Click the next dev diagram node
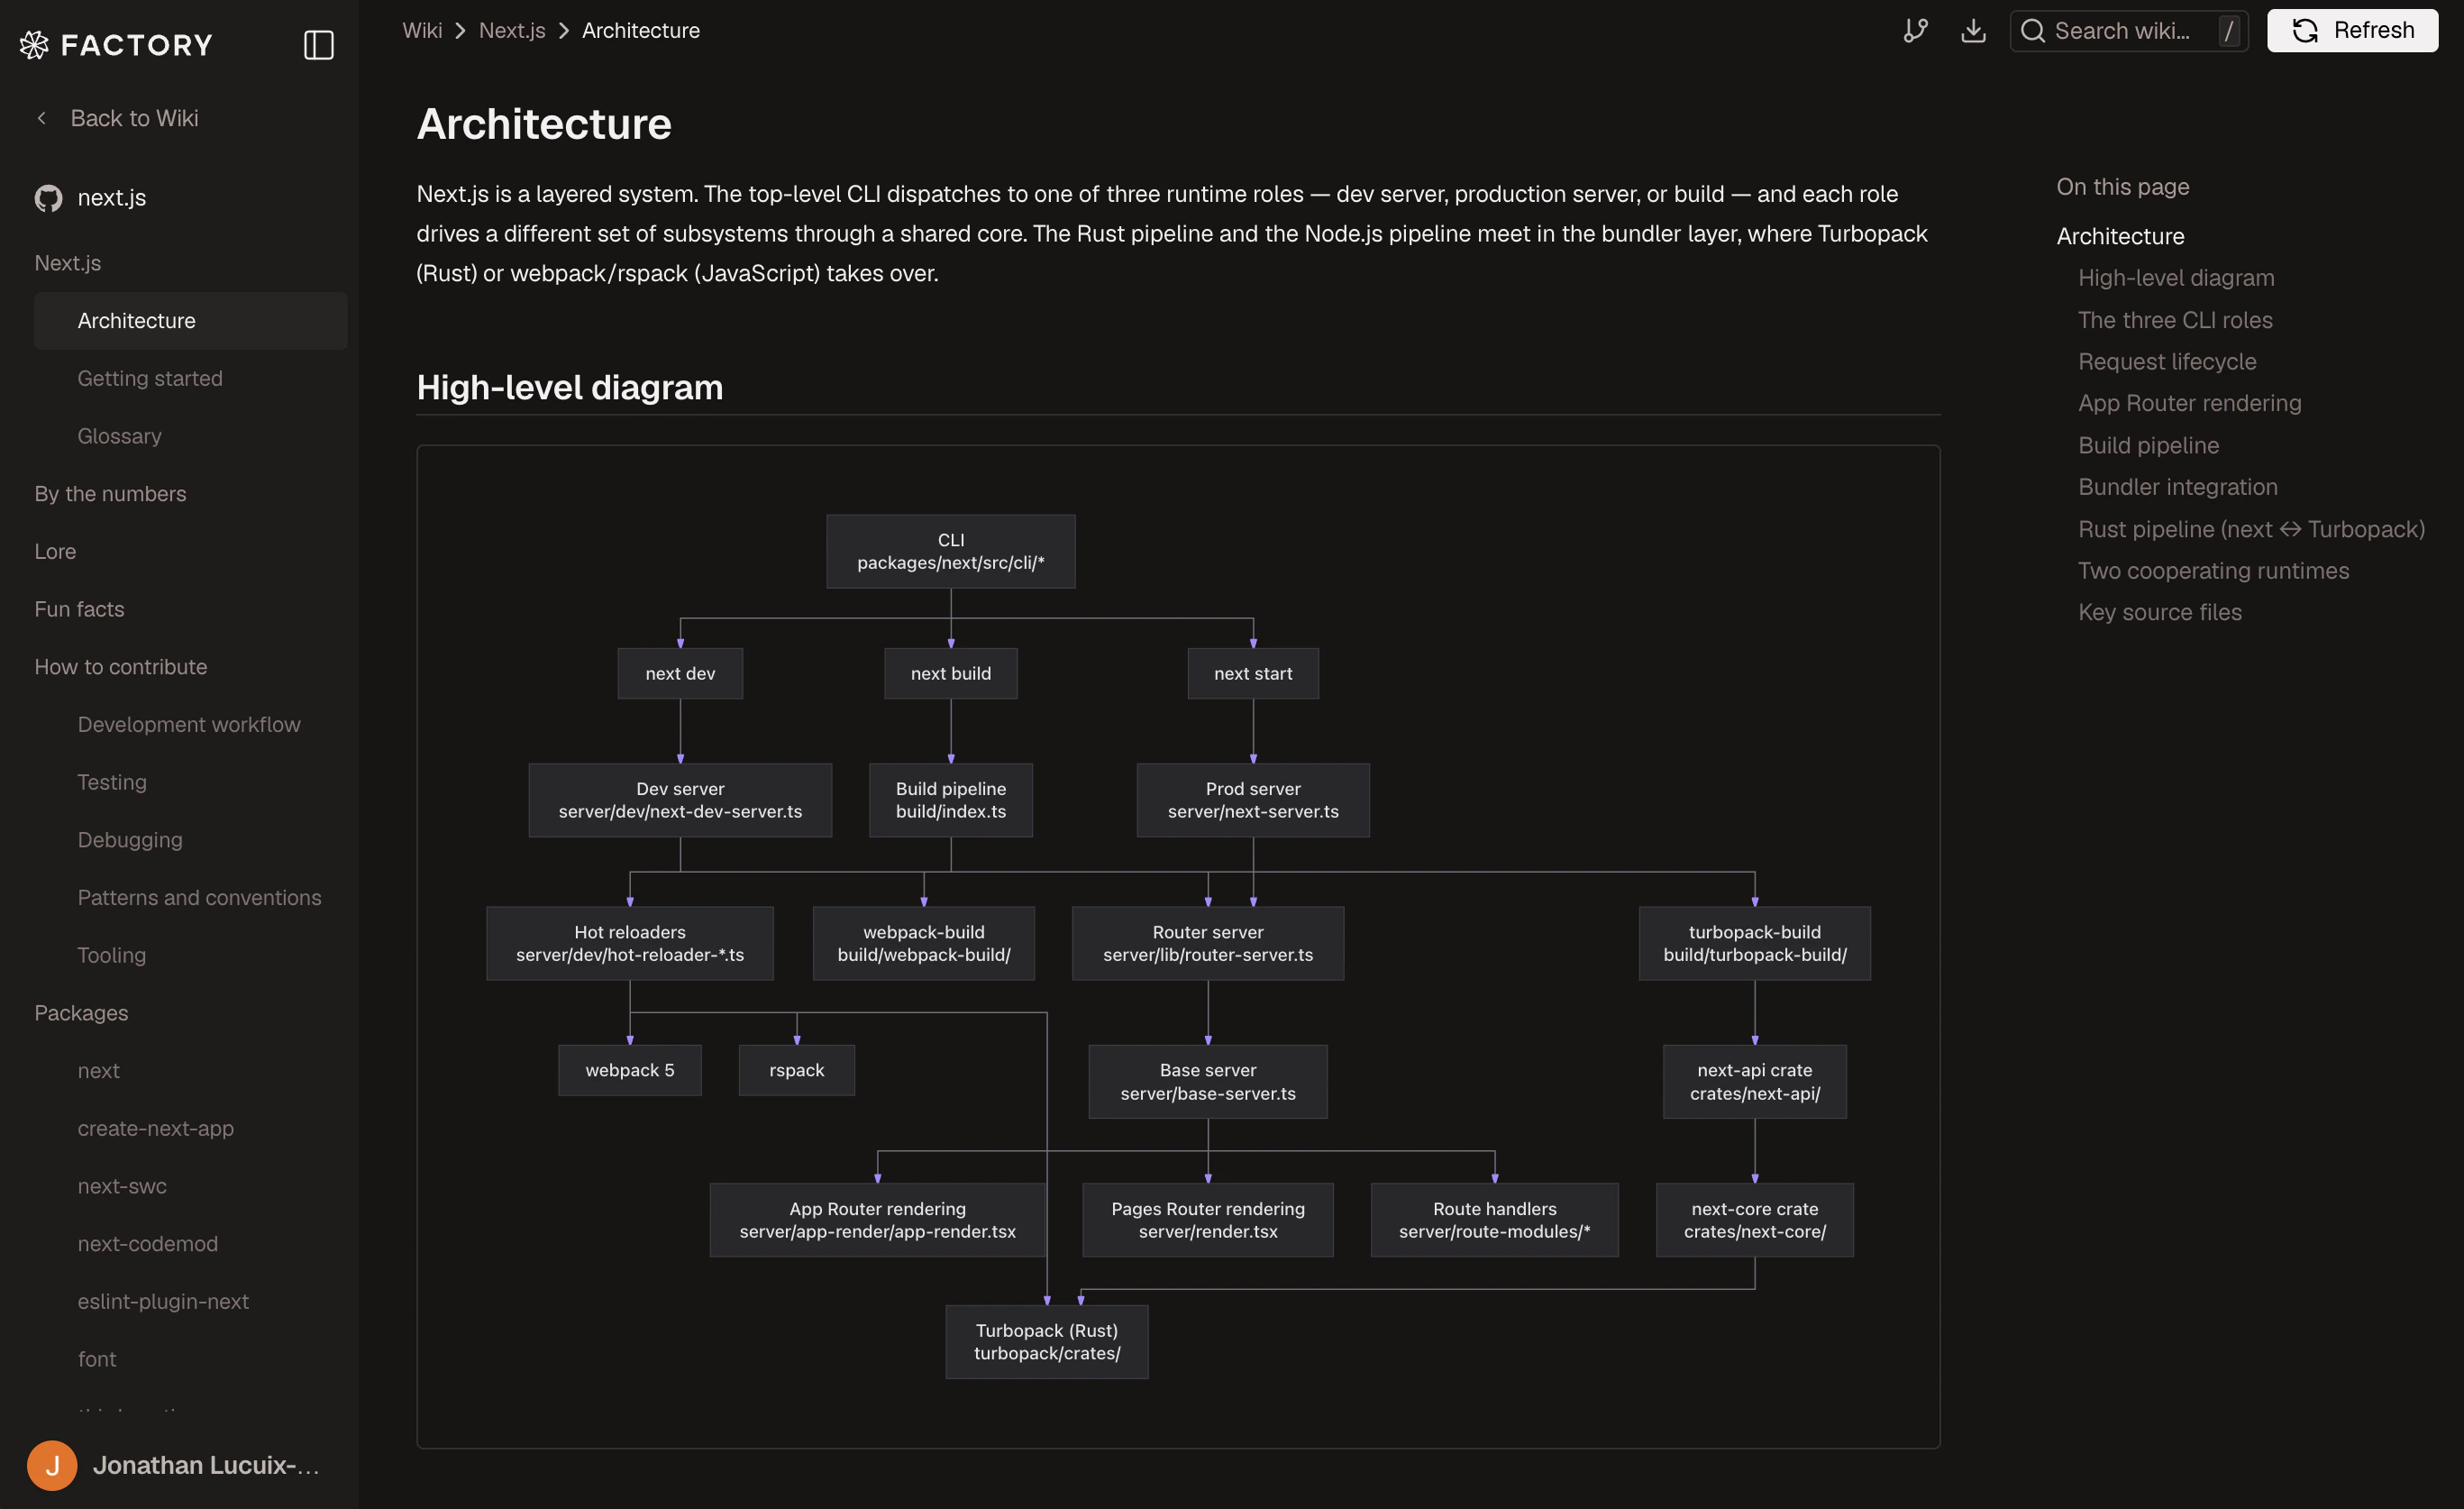The image size is (2464, 1509). [x=680, y=673]
